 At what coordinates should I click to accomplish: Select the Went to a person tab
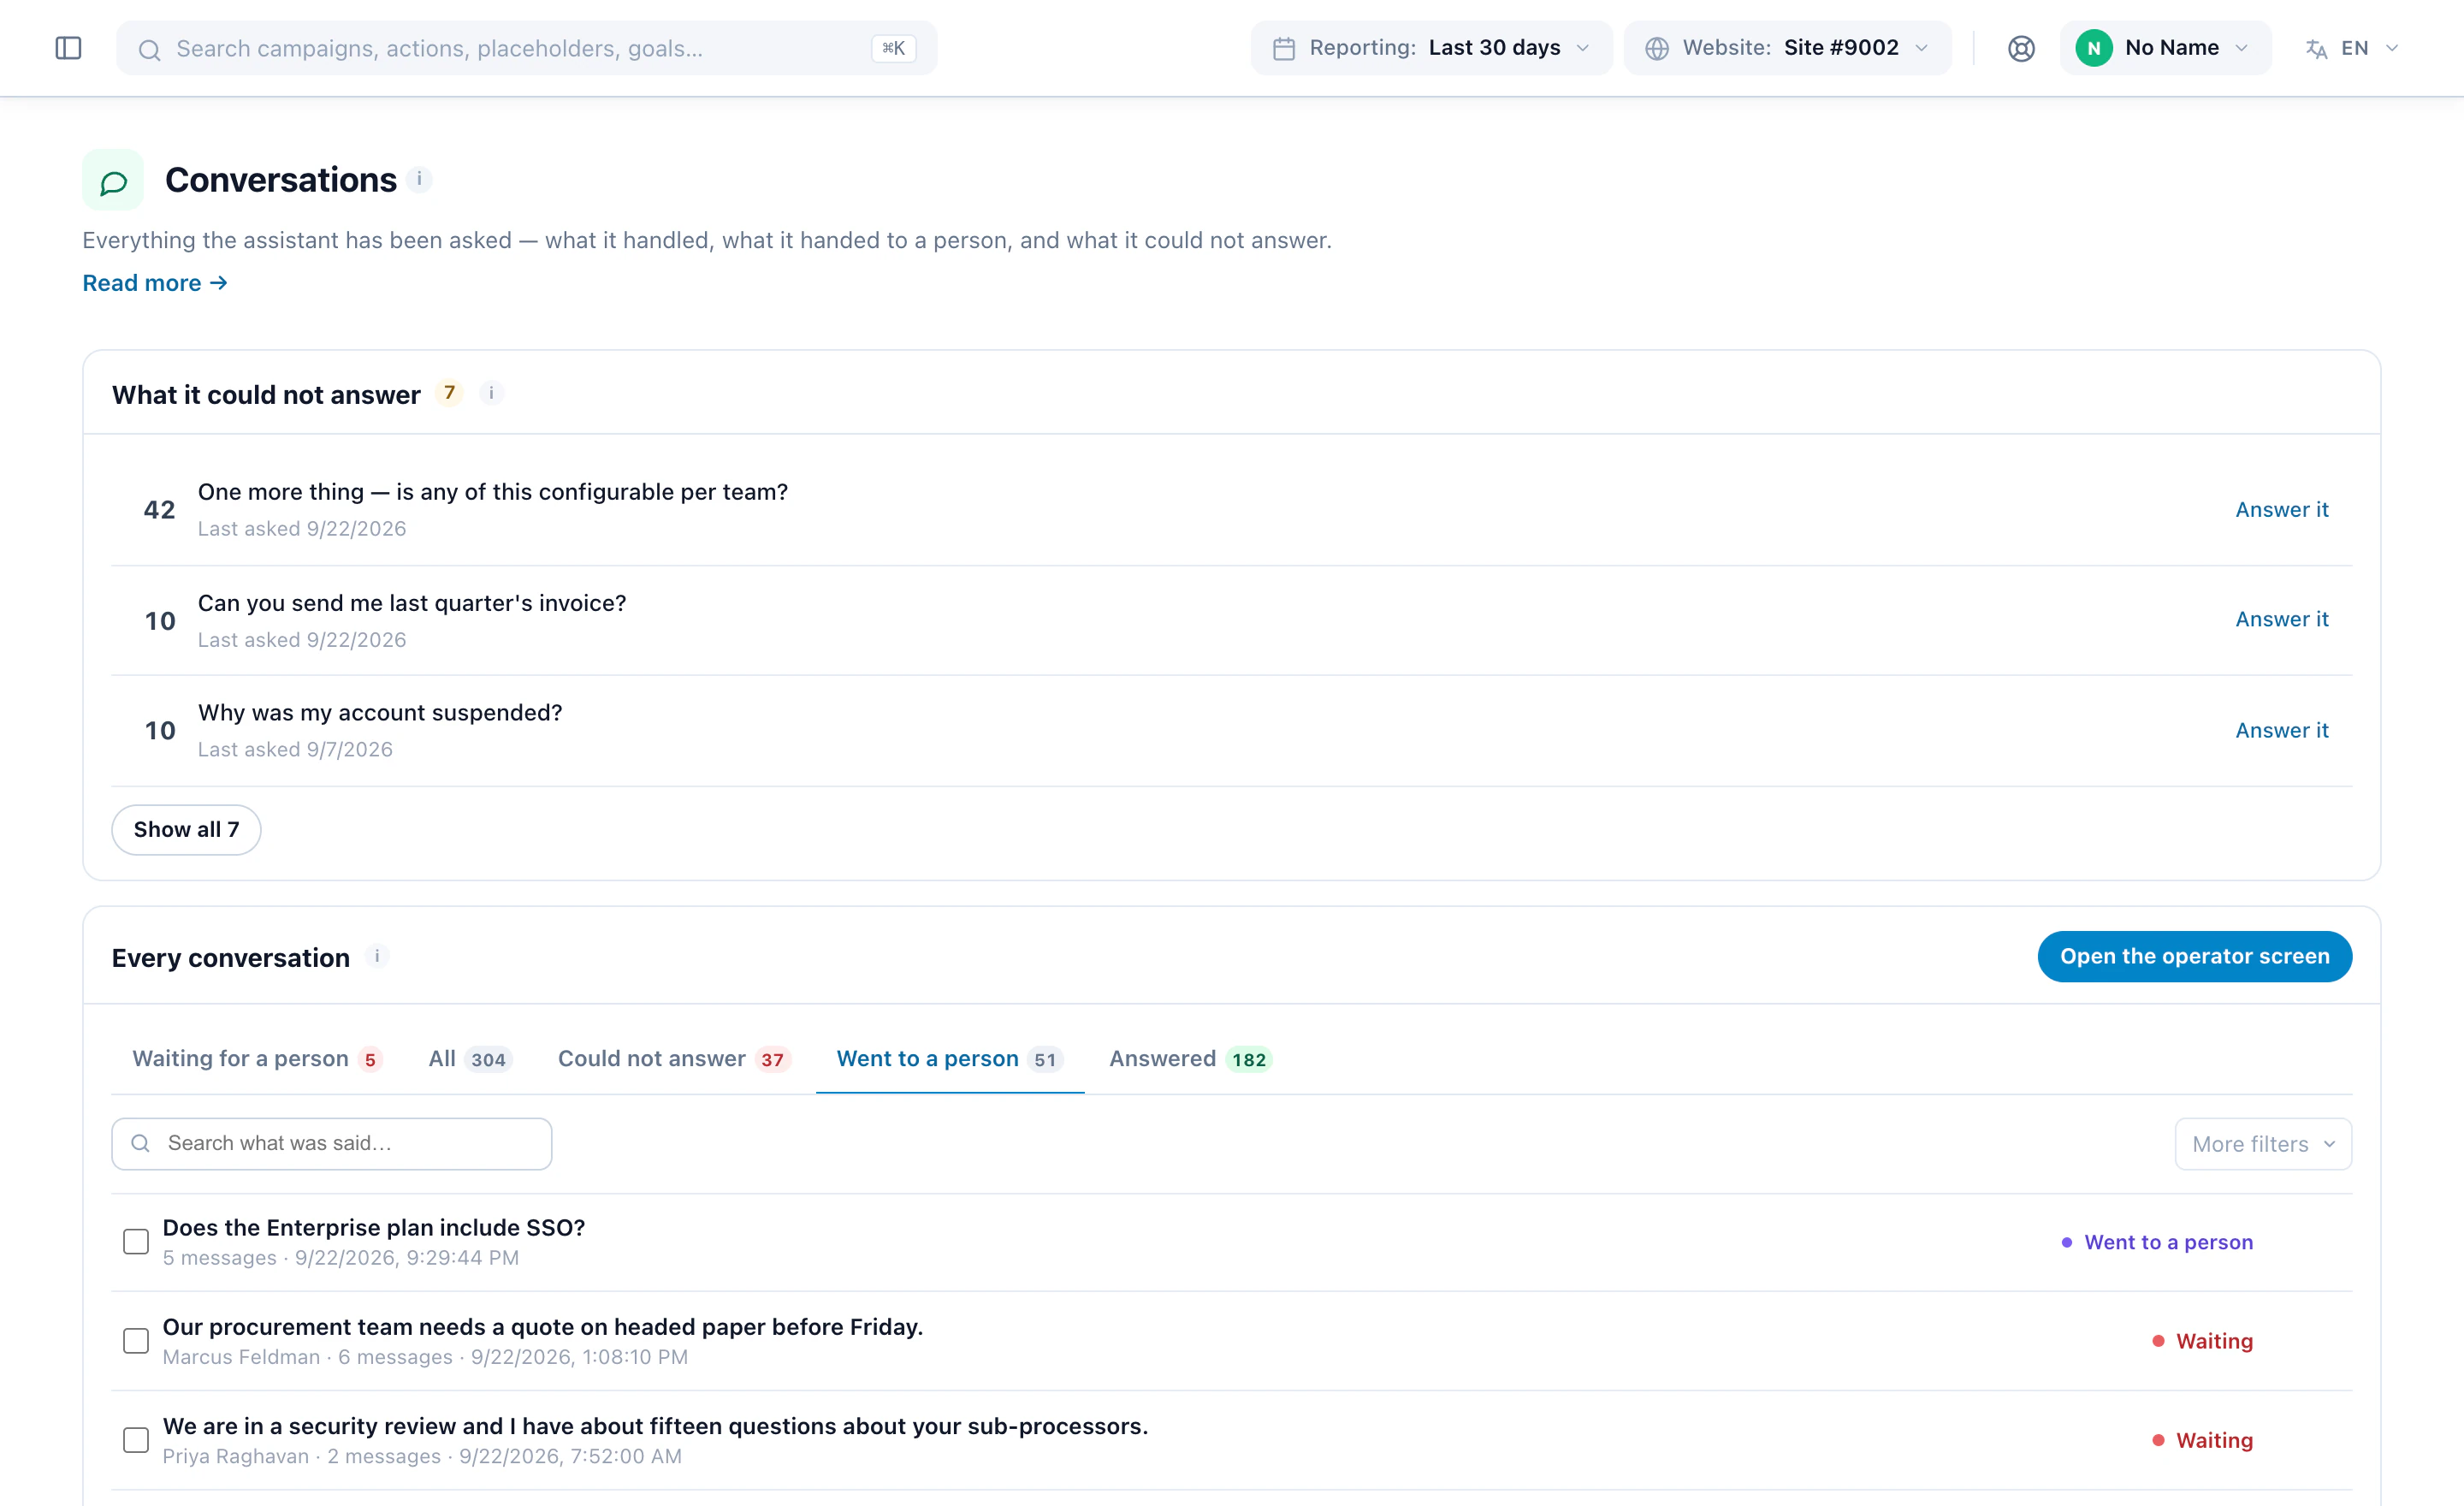(950, 1058)
